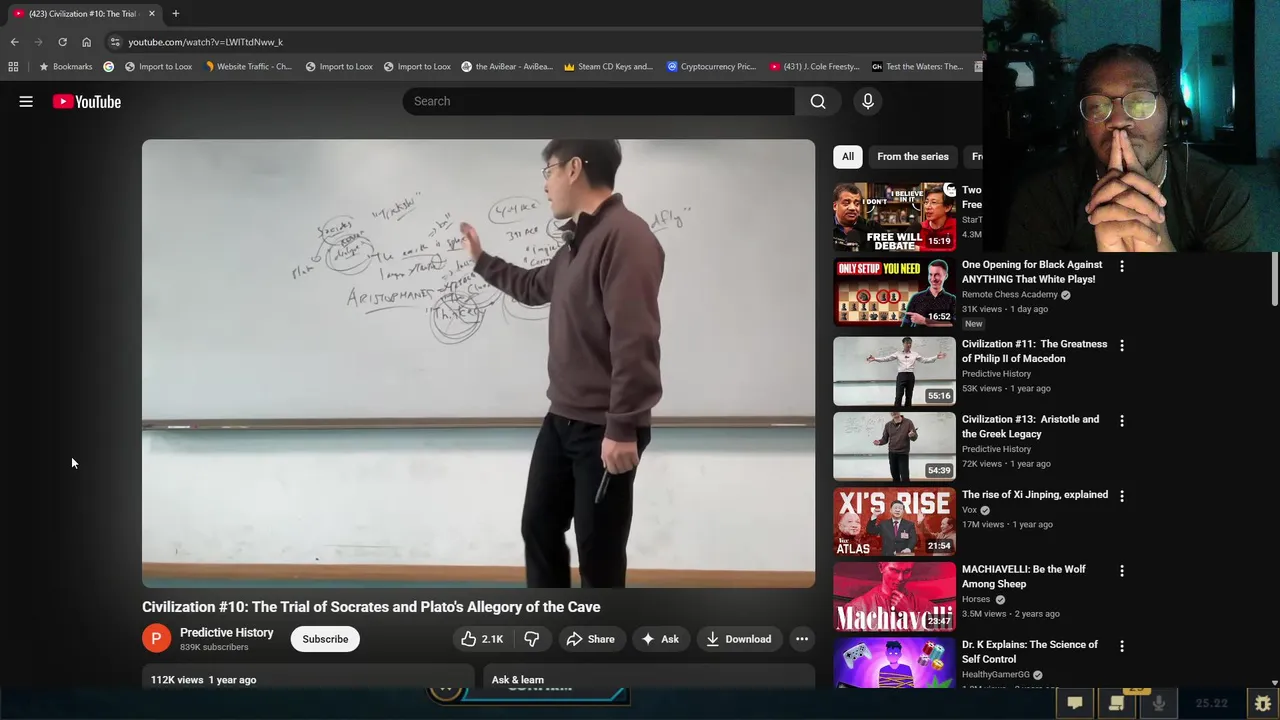Select the From the series chip

[913, 156]
